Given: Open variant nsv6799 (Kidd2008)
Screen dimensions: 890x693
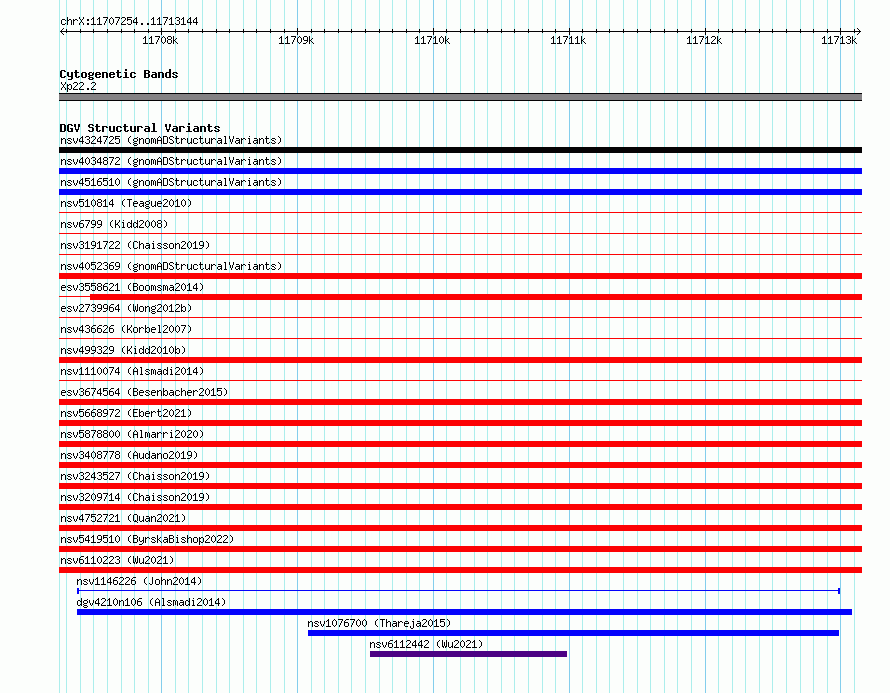Looking at the screenshot, I should click(x=114, y=224).
